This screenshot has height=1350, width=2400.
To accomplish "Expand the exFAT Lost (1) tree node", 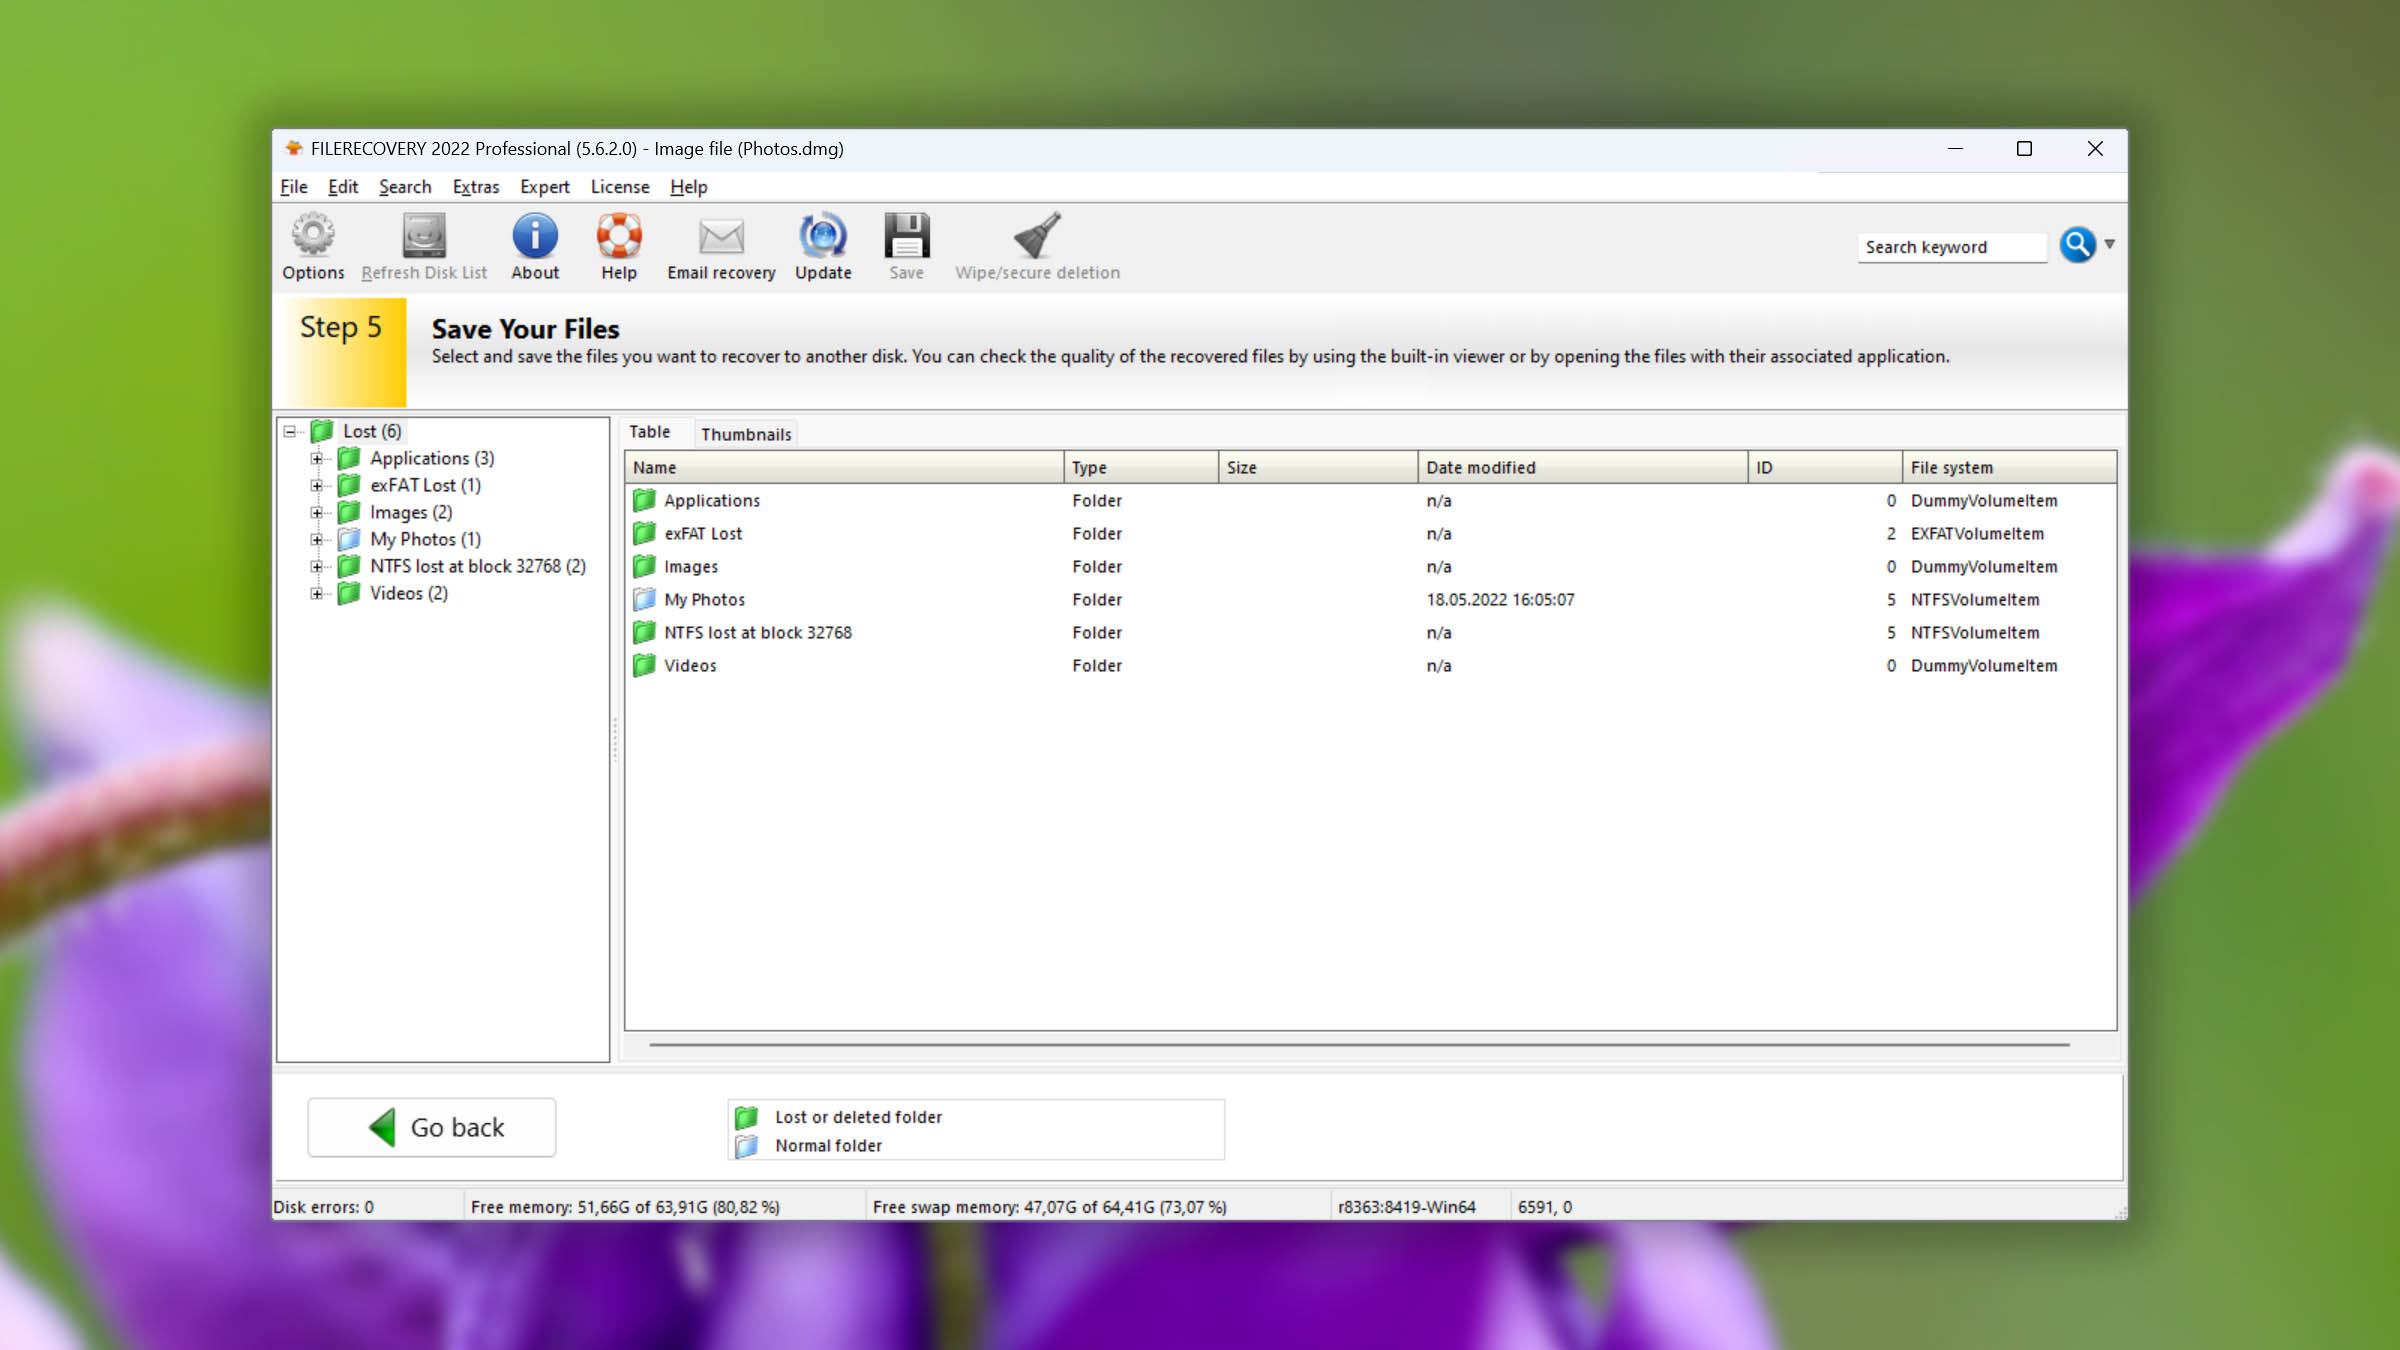I will pyautogui.click(x=317, y=486).
